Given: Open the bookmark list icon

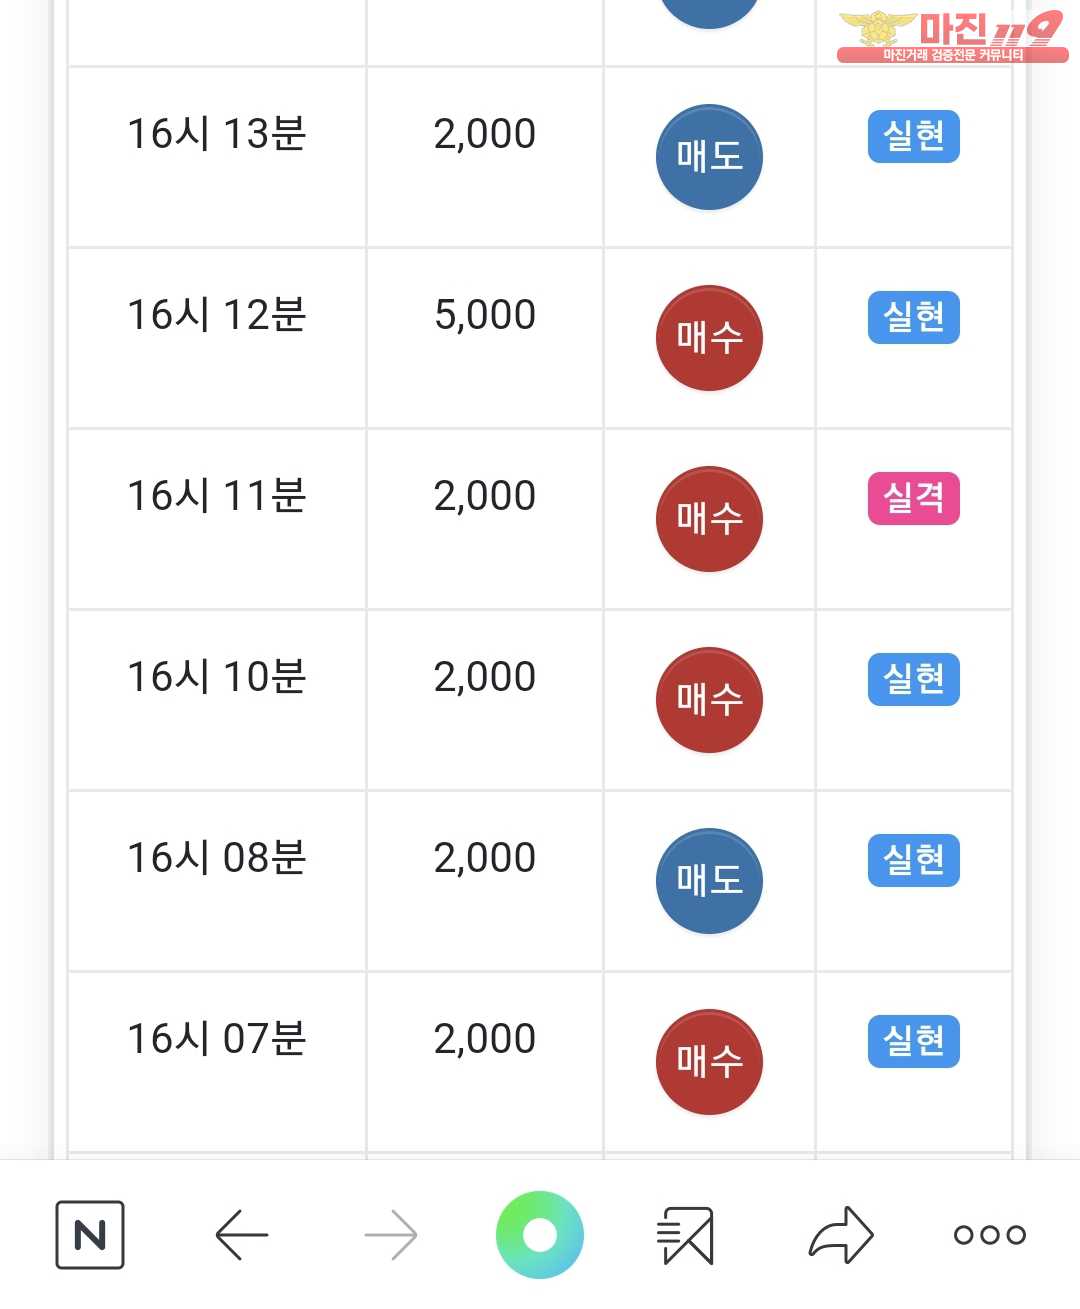Looking at the screenshot, I should pos(686,1235).
